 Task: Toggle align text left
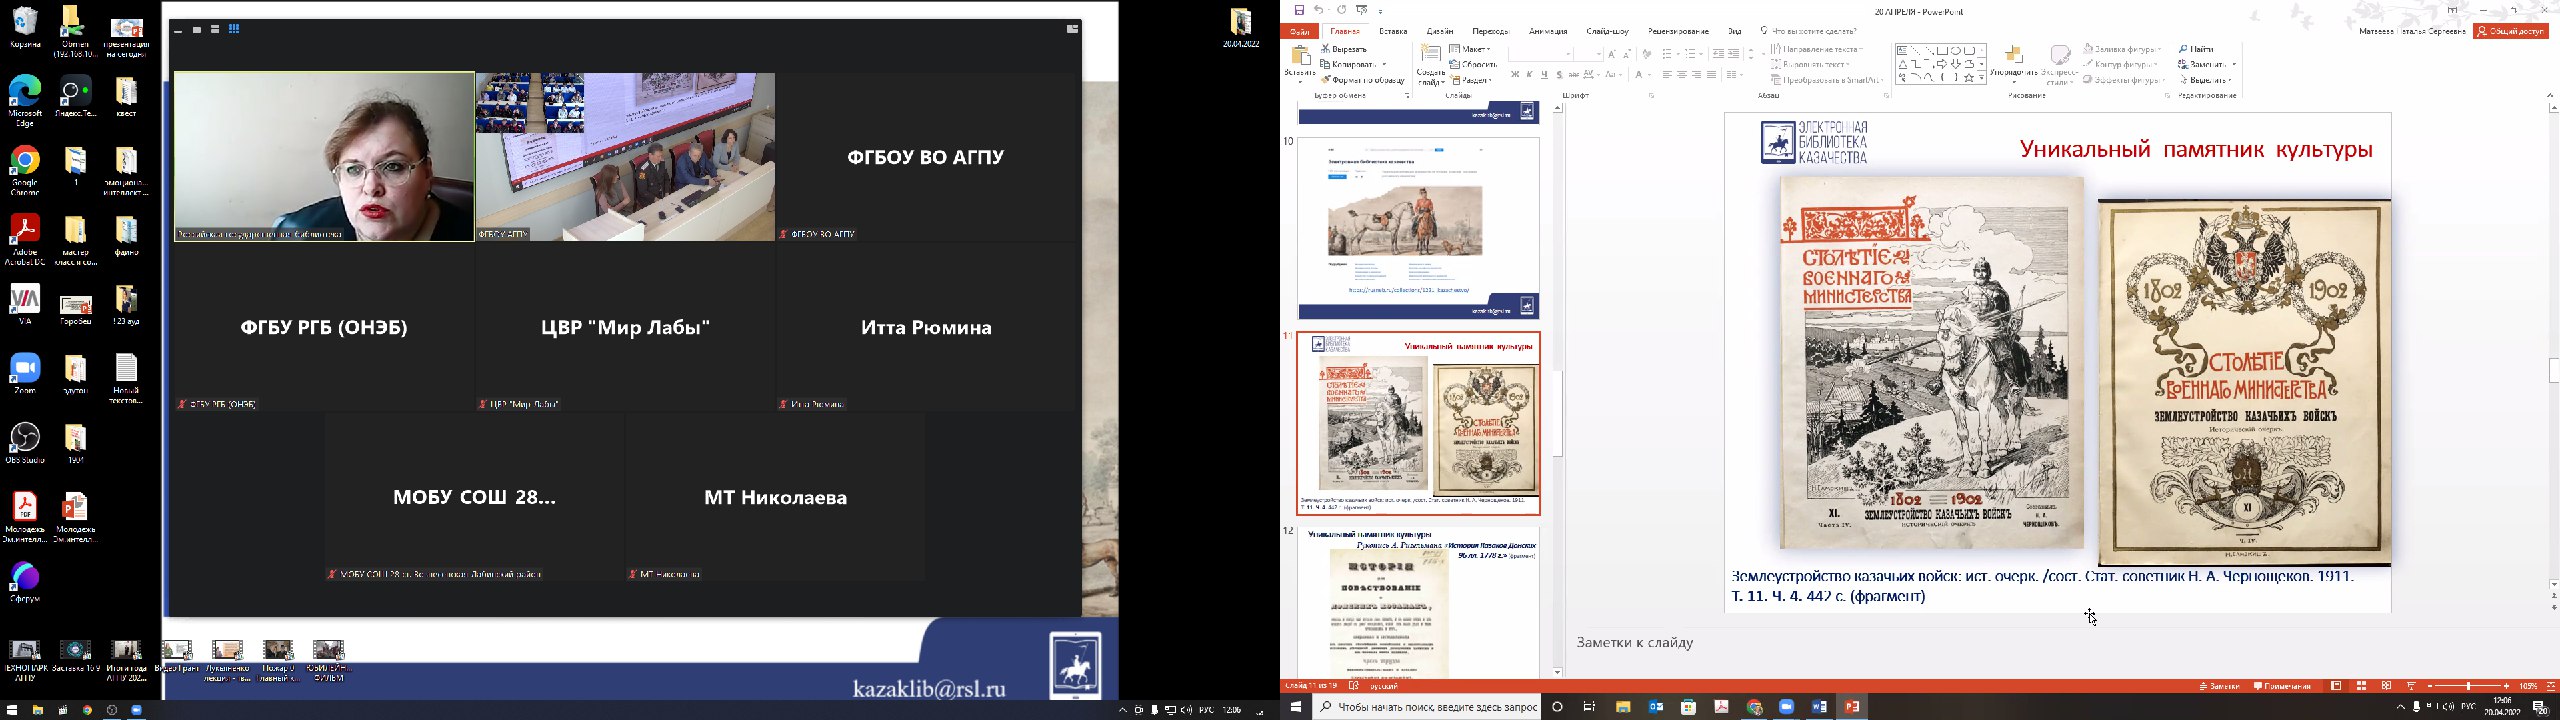pos(1667,75)
